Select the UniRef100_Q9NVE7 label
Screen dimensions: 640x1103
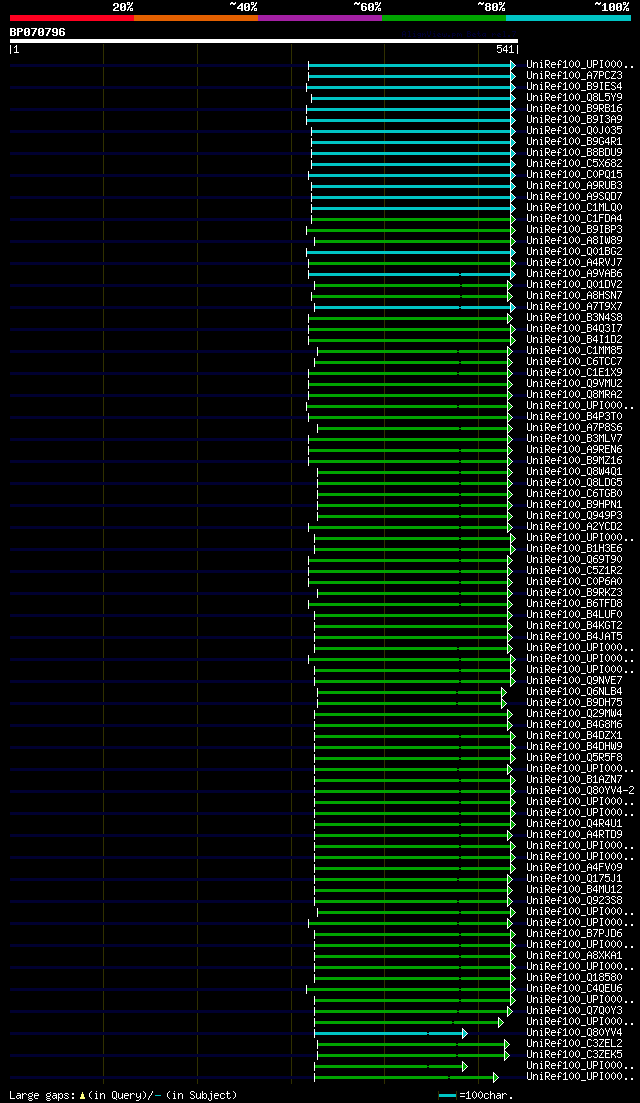[x=574, y=680]
